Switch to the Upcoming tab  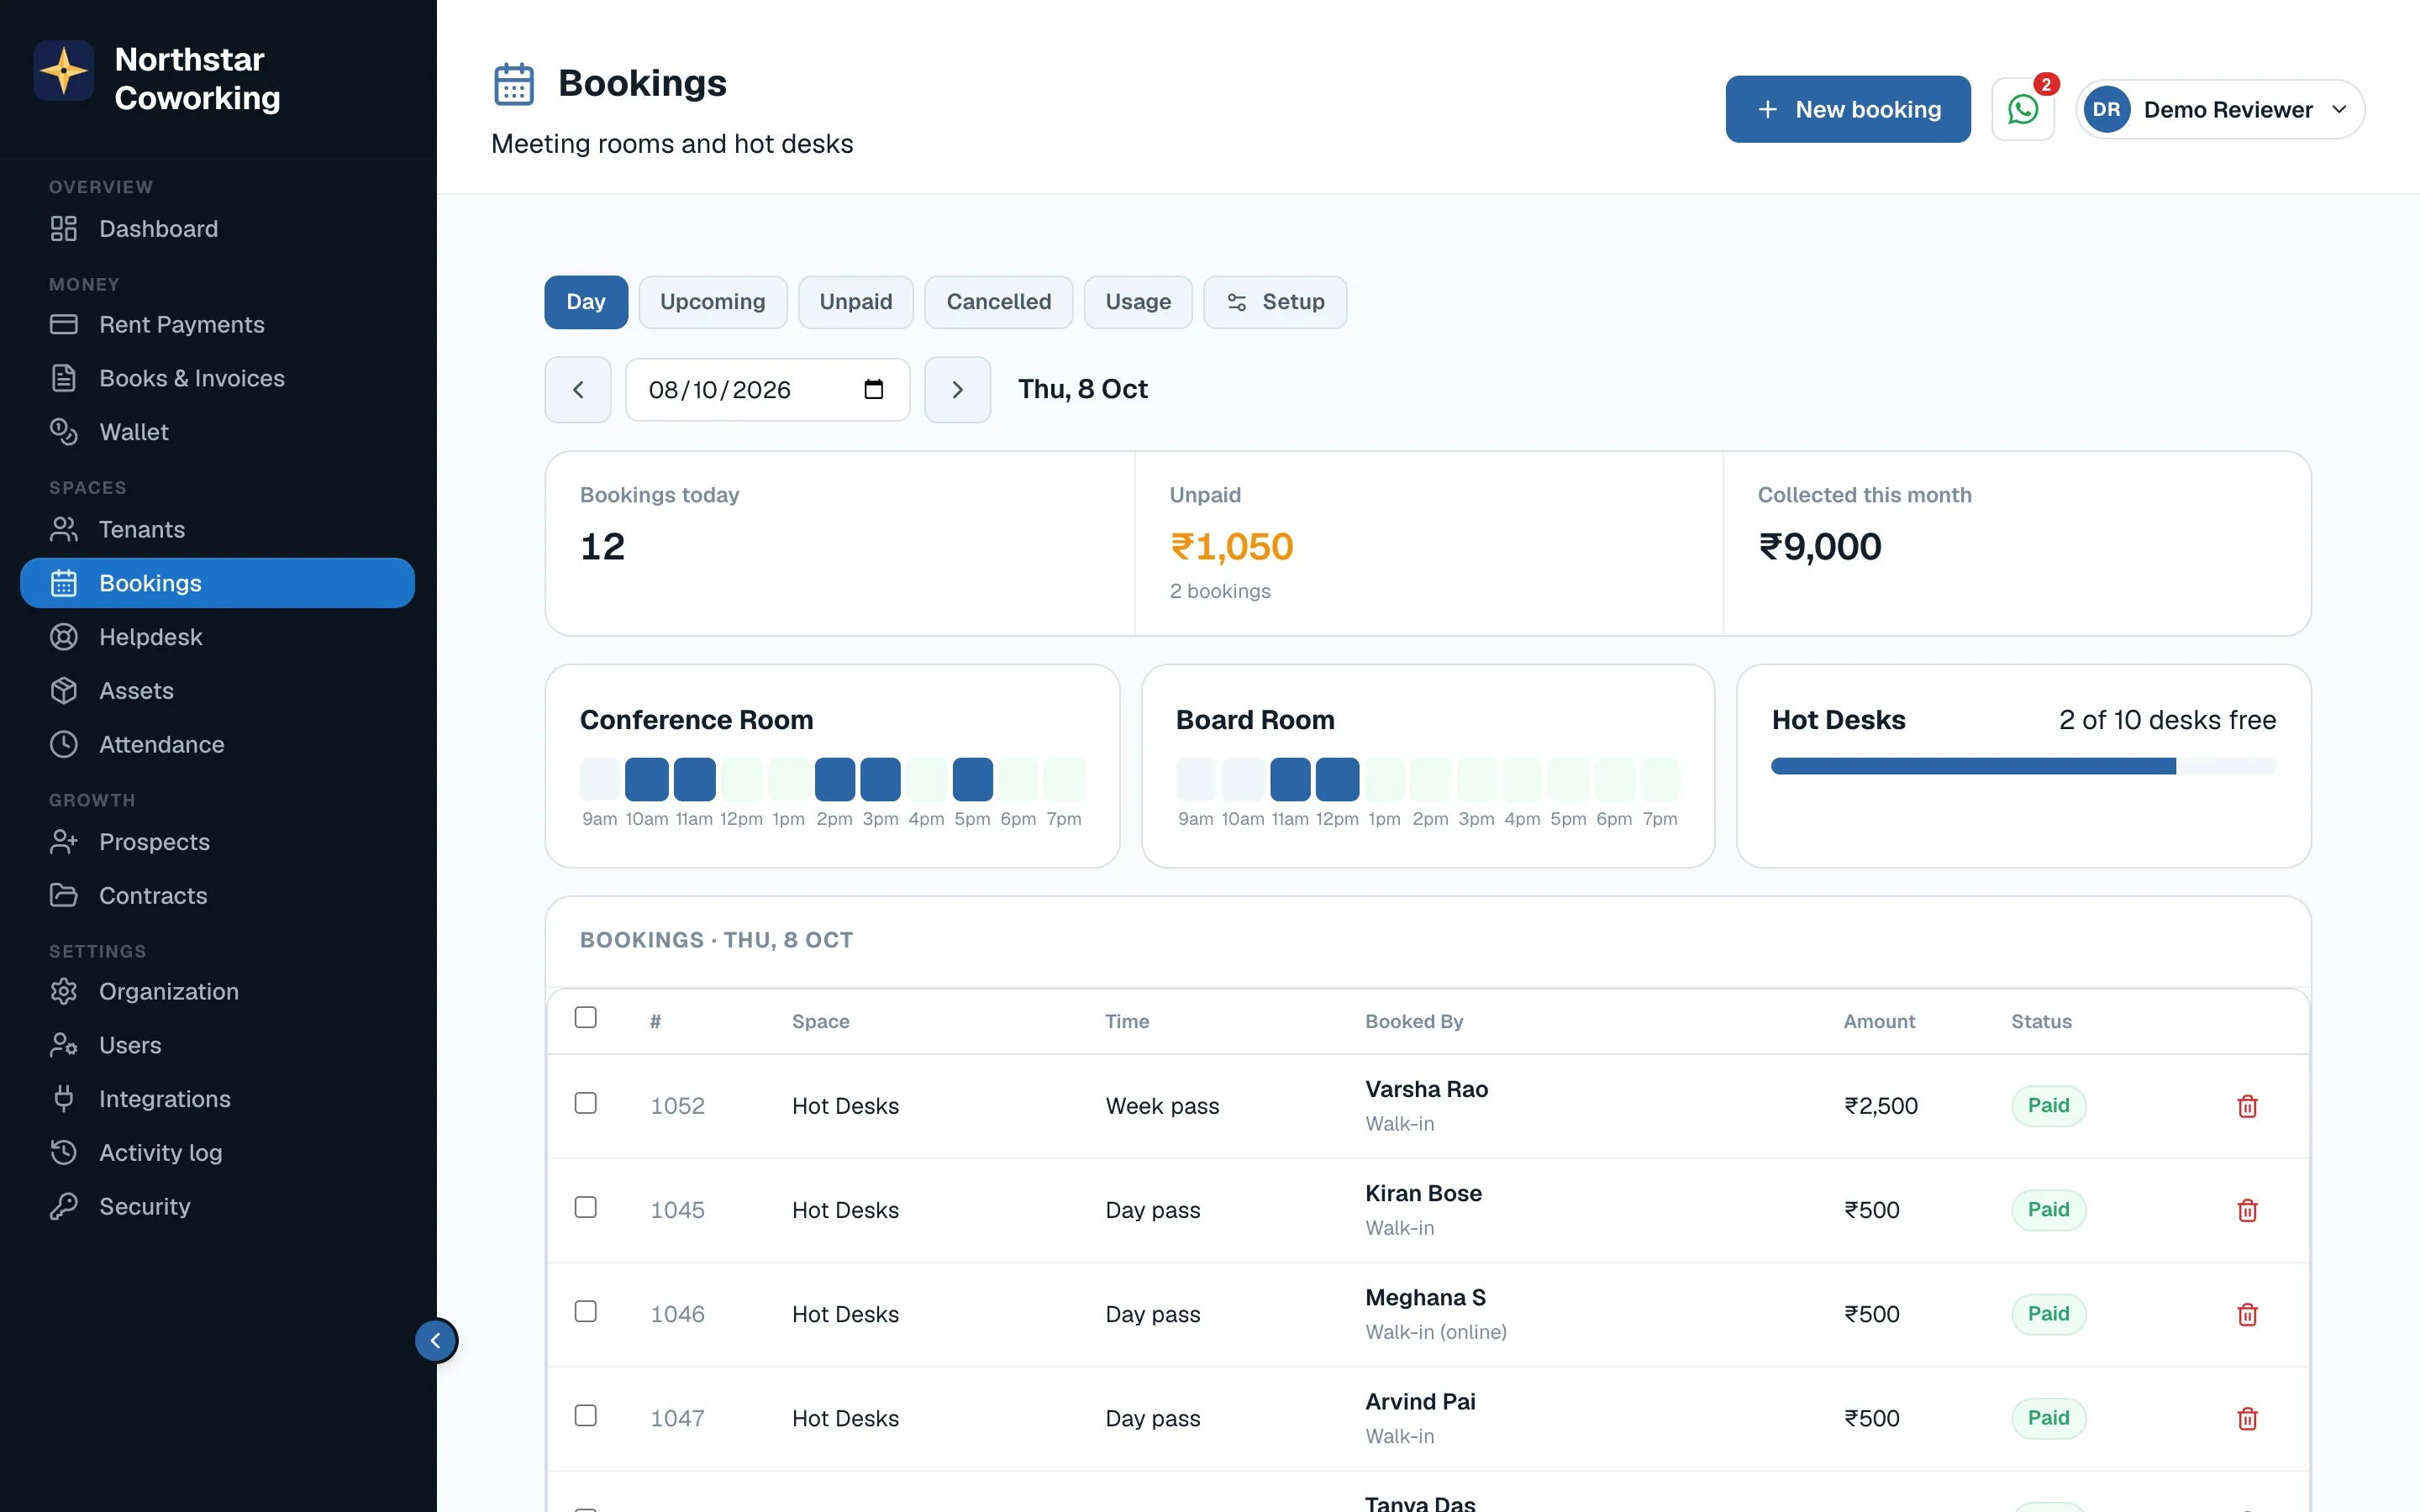coord(712,302)
